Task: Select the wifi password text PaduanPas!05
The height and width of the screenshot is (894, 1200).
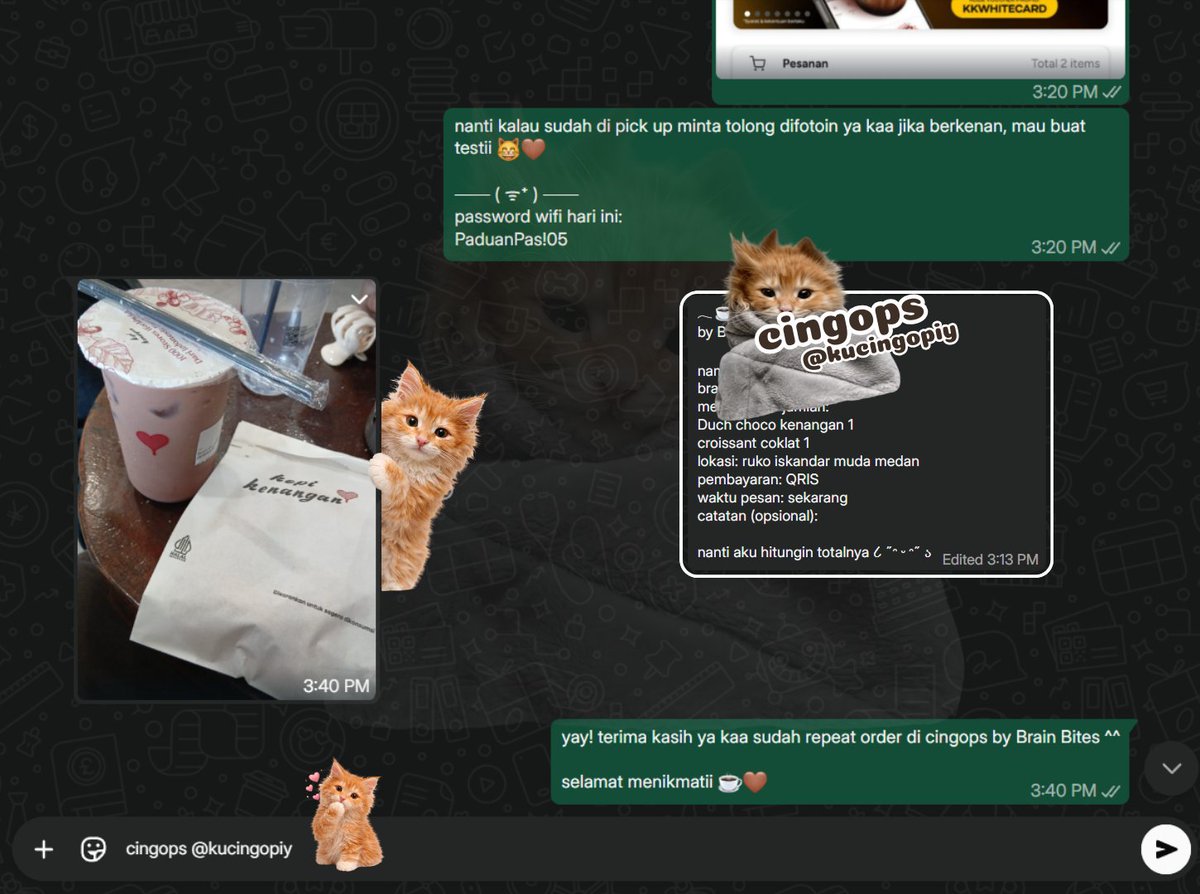Action: pyautogui.click(x=511, y=239)
